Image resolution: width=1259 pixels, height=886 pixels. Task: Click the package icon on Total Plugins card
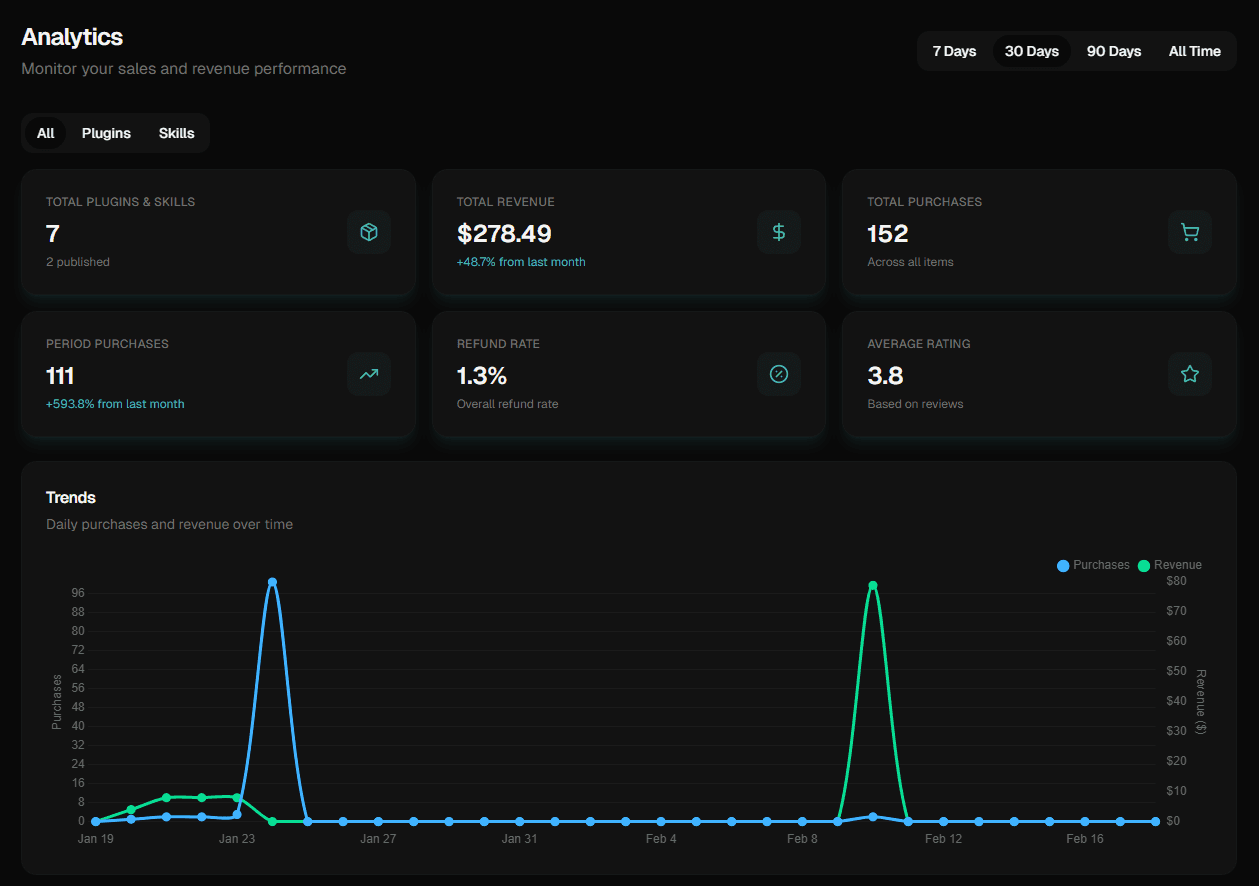pyautogui.click(x=369, y=232)
